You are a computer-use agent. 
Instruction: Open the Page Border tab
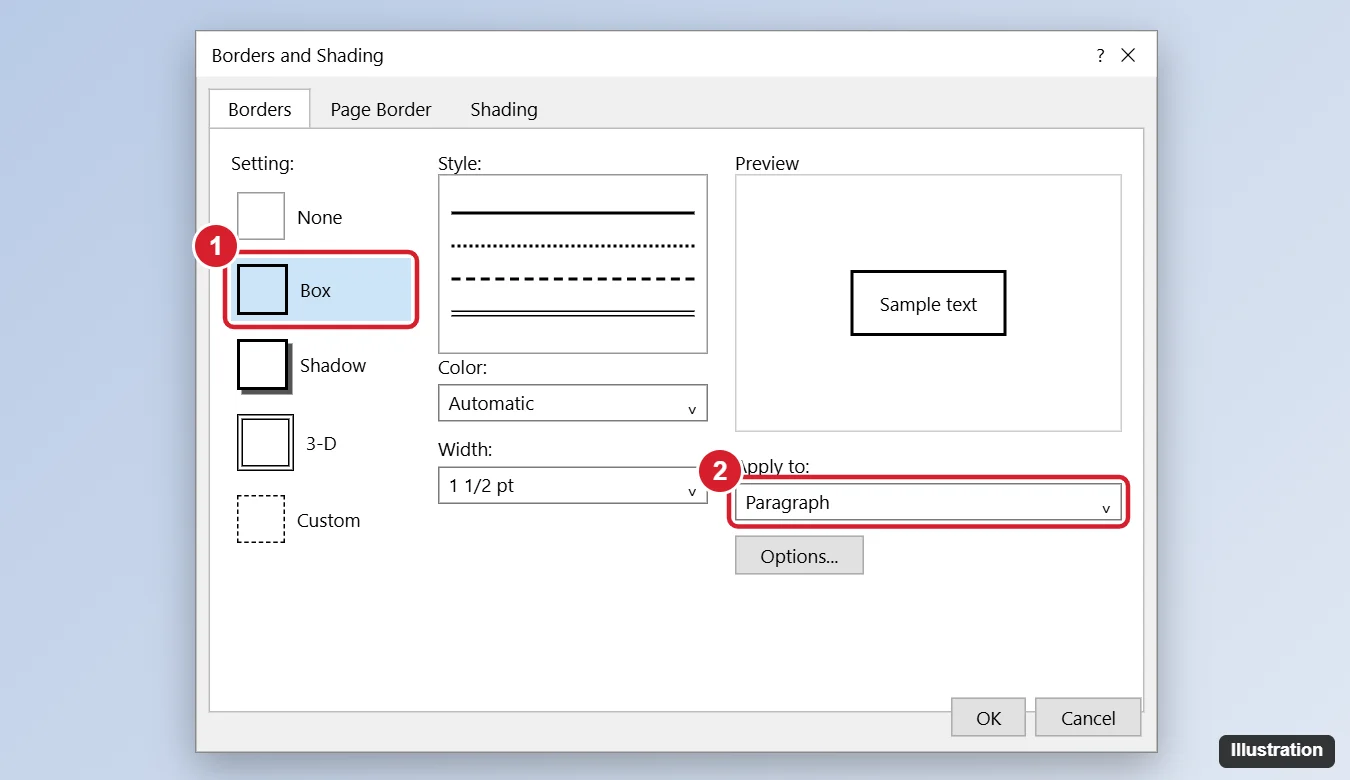381,109
